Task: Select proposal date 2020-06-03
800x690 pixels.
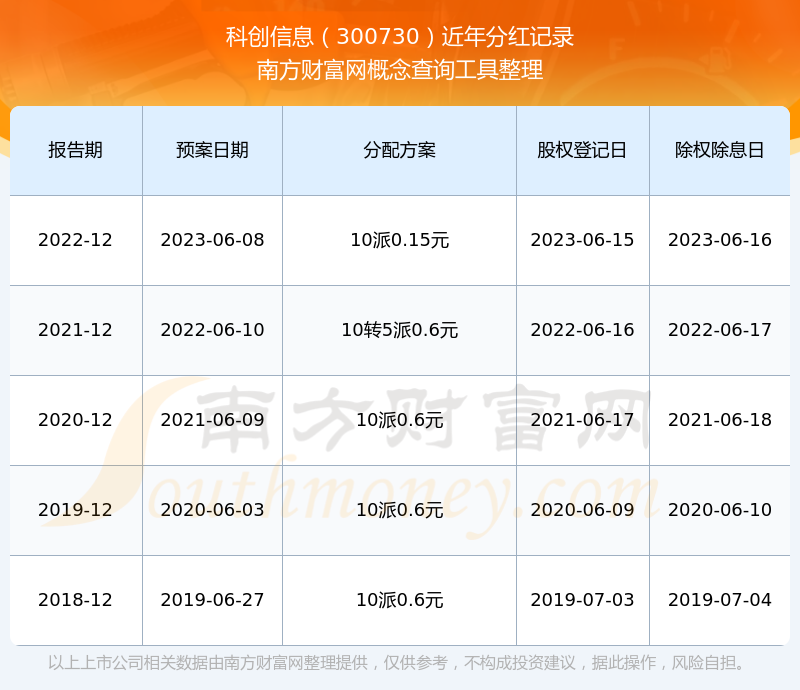Action: click(x=212, y=509)
